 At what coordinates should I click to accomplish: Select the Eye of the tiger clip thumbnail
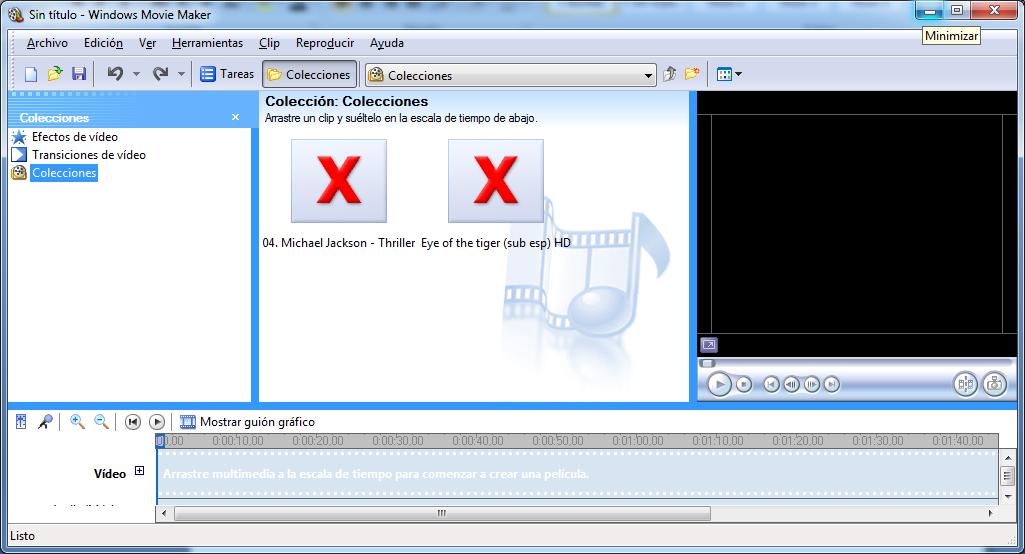[495, 181]
